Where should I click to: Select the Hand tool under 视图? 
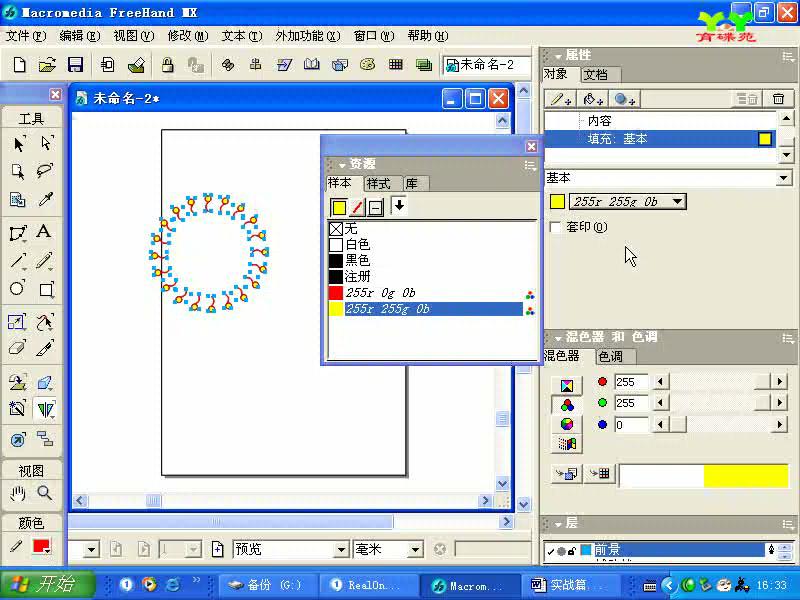17,493
